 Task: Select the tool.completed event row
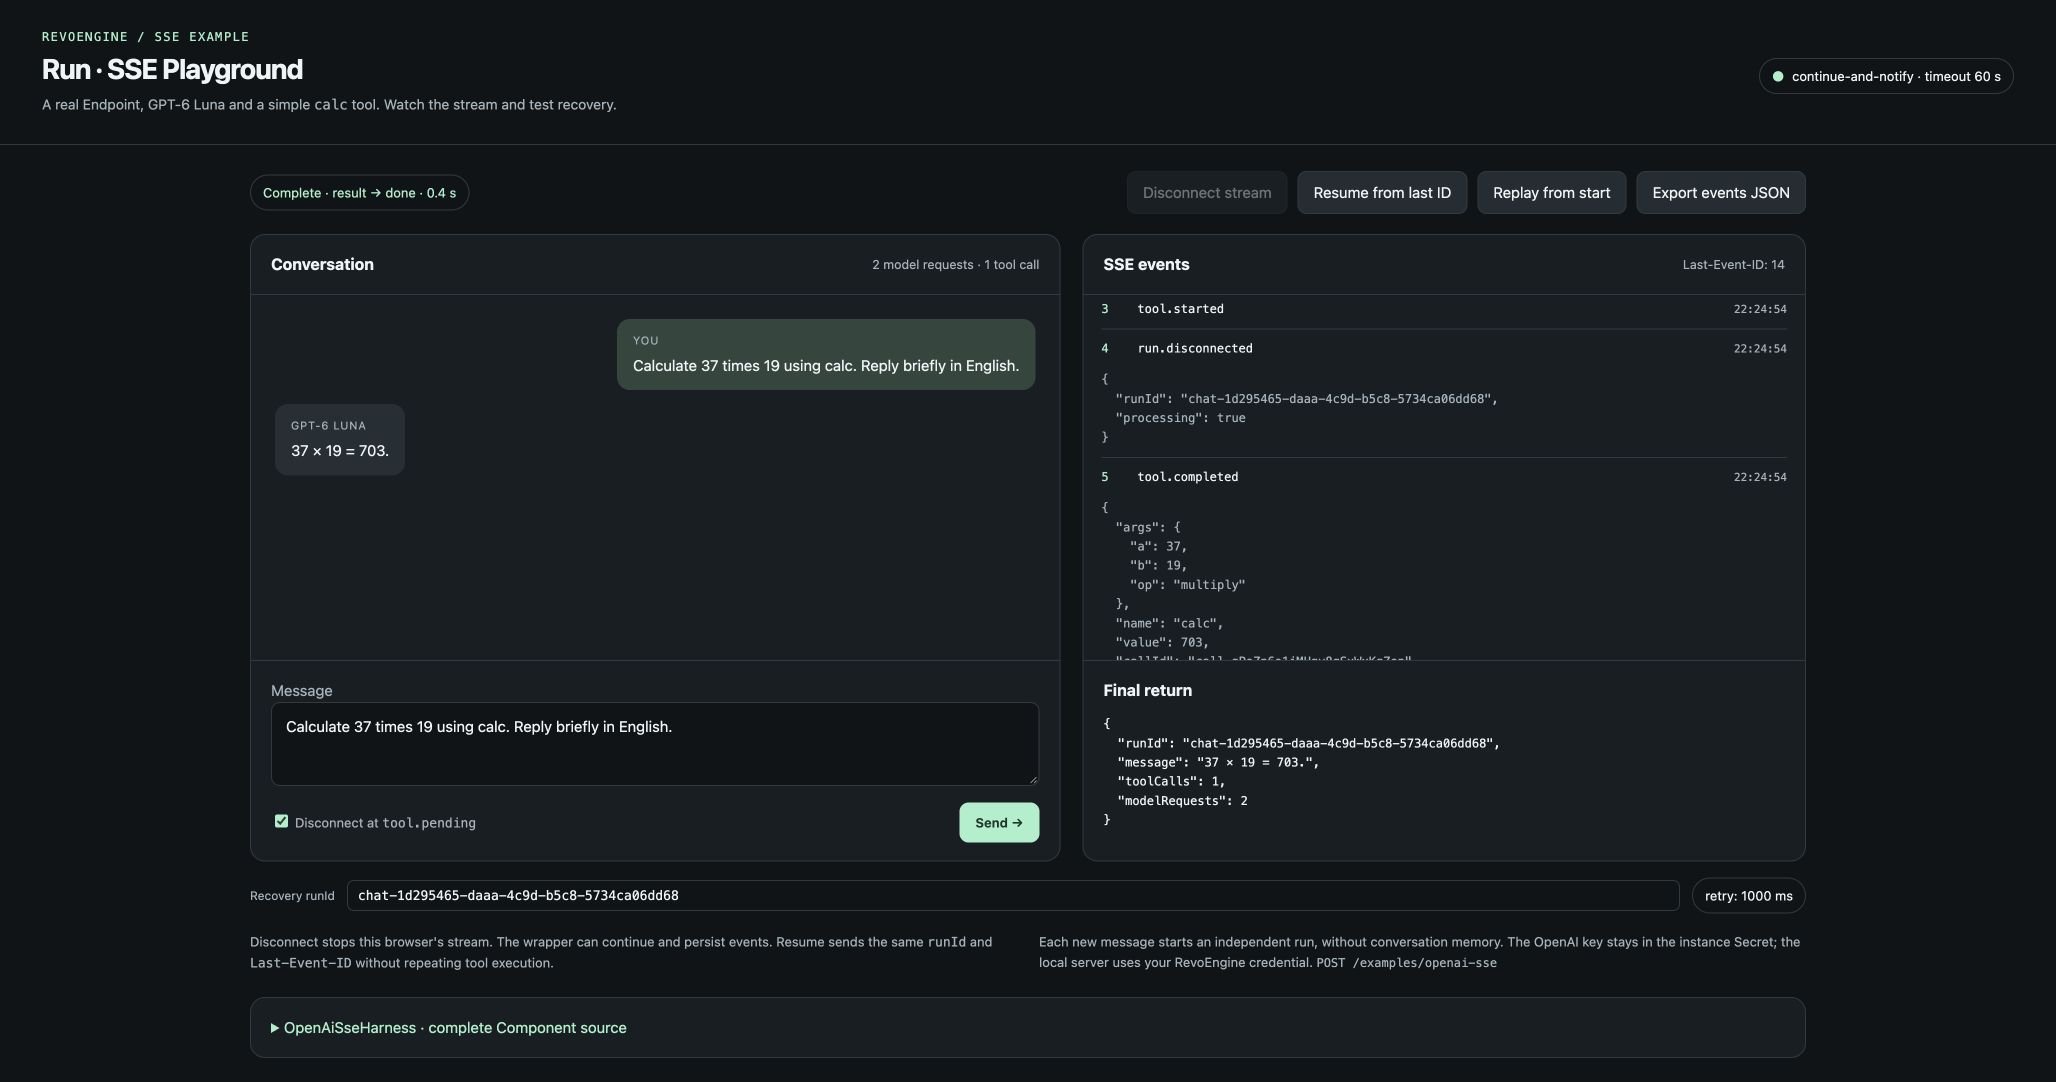point(1444,477)
